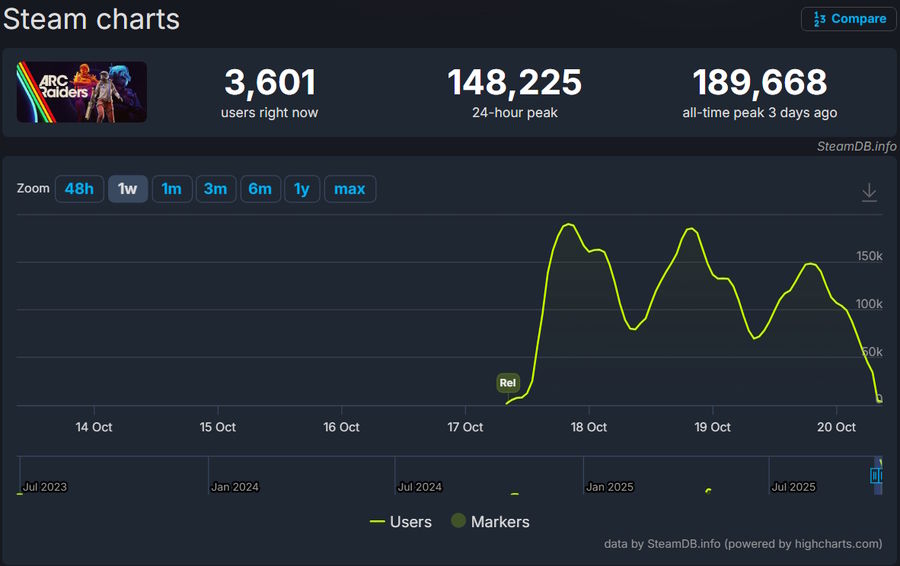
Task: Toggle the Users series label in legend
Action: click(x=411, y=522)
